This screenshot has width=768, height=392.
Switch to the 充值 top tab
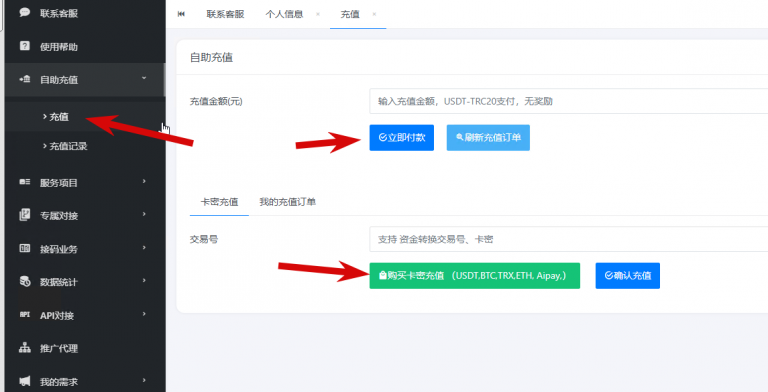[x=350, y=14]
